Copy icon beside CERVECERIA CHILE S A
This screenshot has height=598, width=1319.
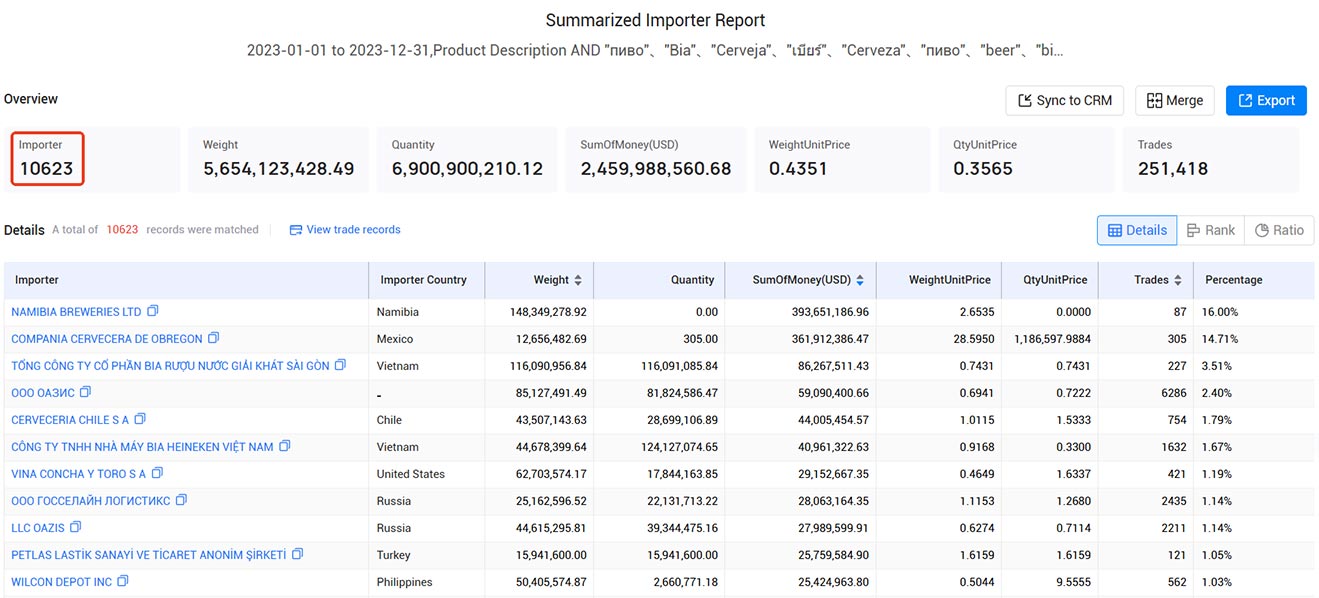140,419
